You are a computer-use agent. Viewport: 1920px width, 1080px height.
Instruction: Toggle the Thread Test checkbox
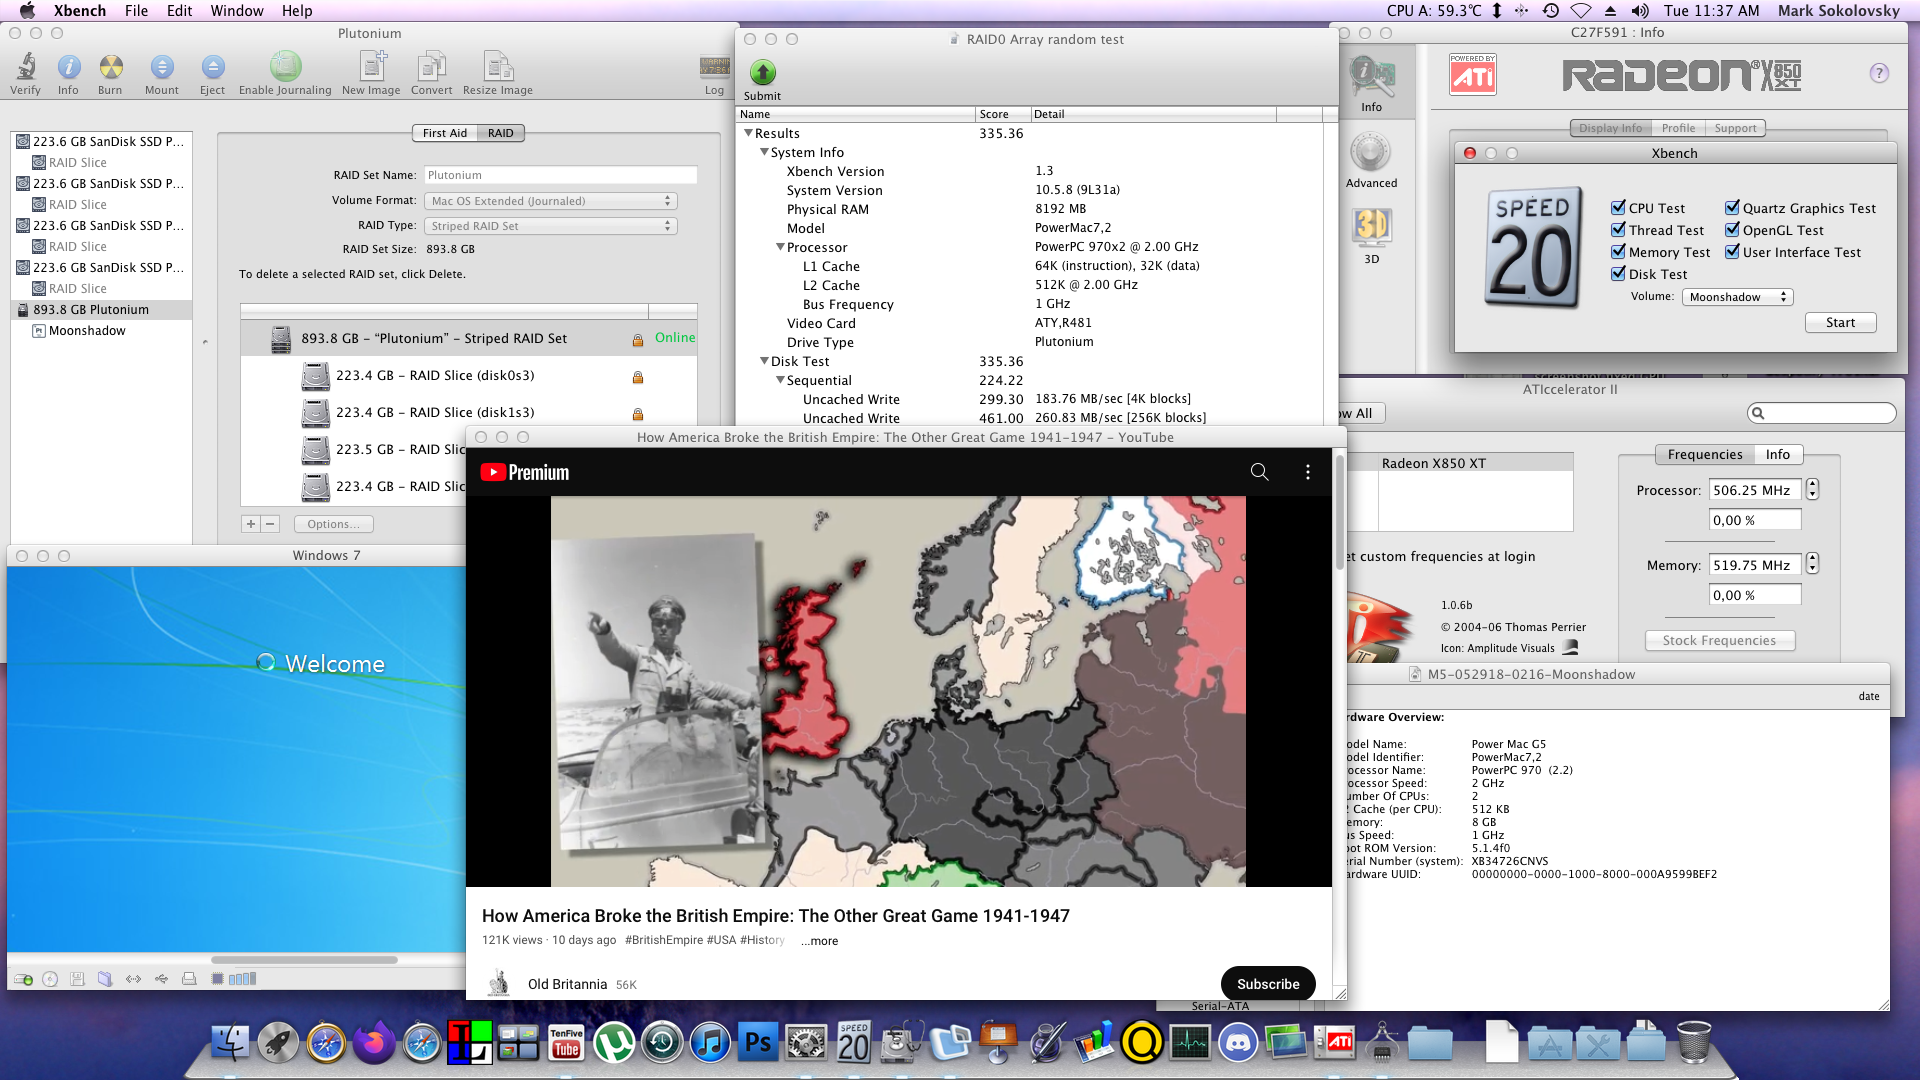[1618, 230]
